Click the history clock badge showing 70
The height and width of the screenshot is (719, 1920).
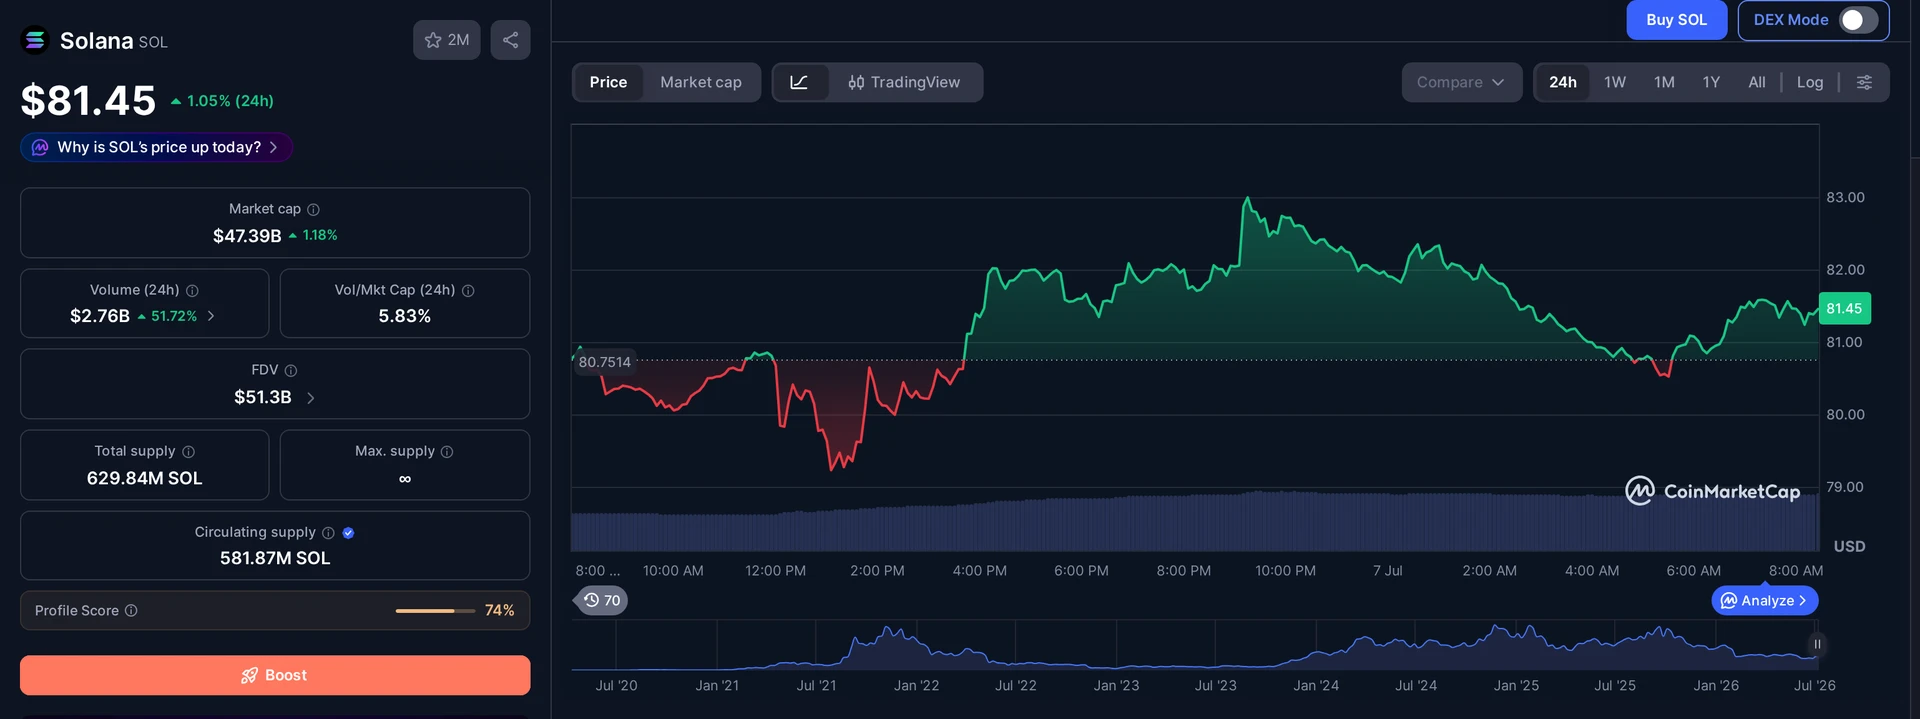(x=602, y=600)
